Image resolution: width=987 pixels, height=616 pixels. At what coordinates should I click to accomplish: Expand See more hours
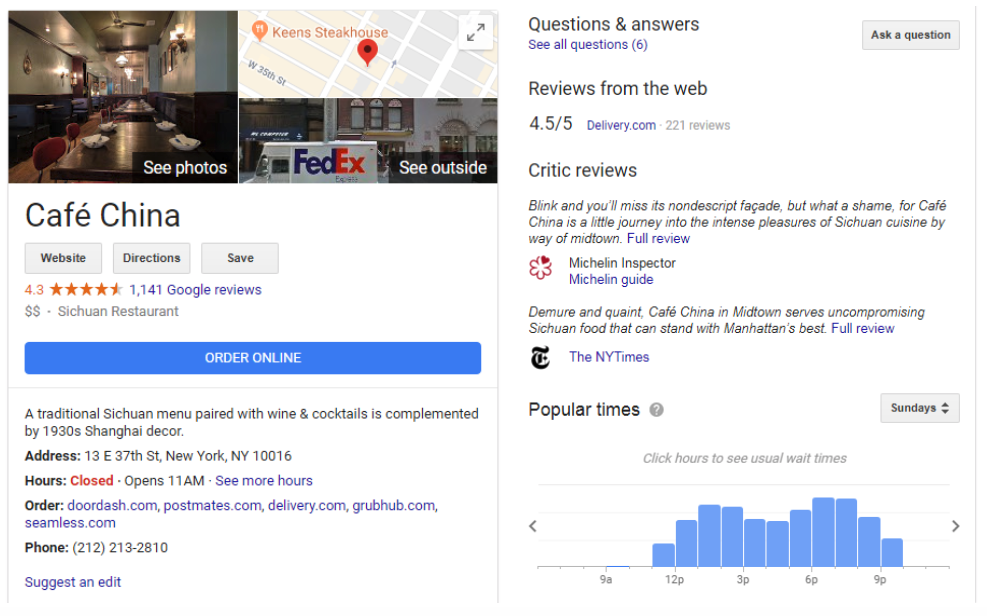coord(264,481)
